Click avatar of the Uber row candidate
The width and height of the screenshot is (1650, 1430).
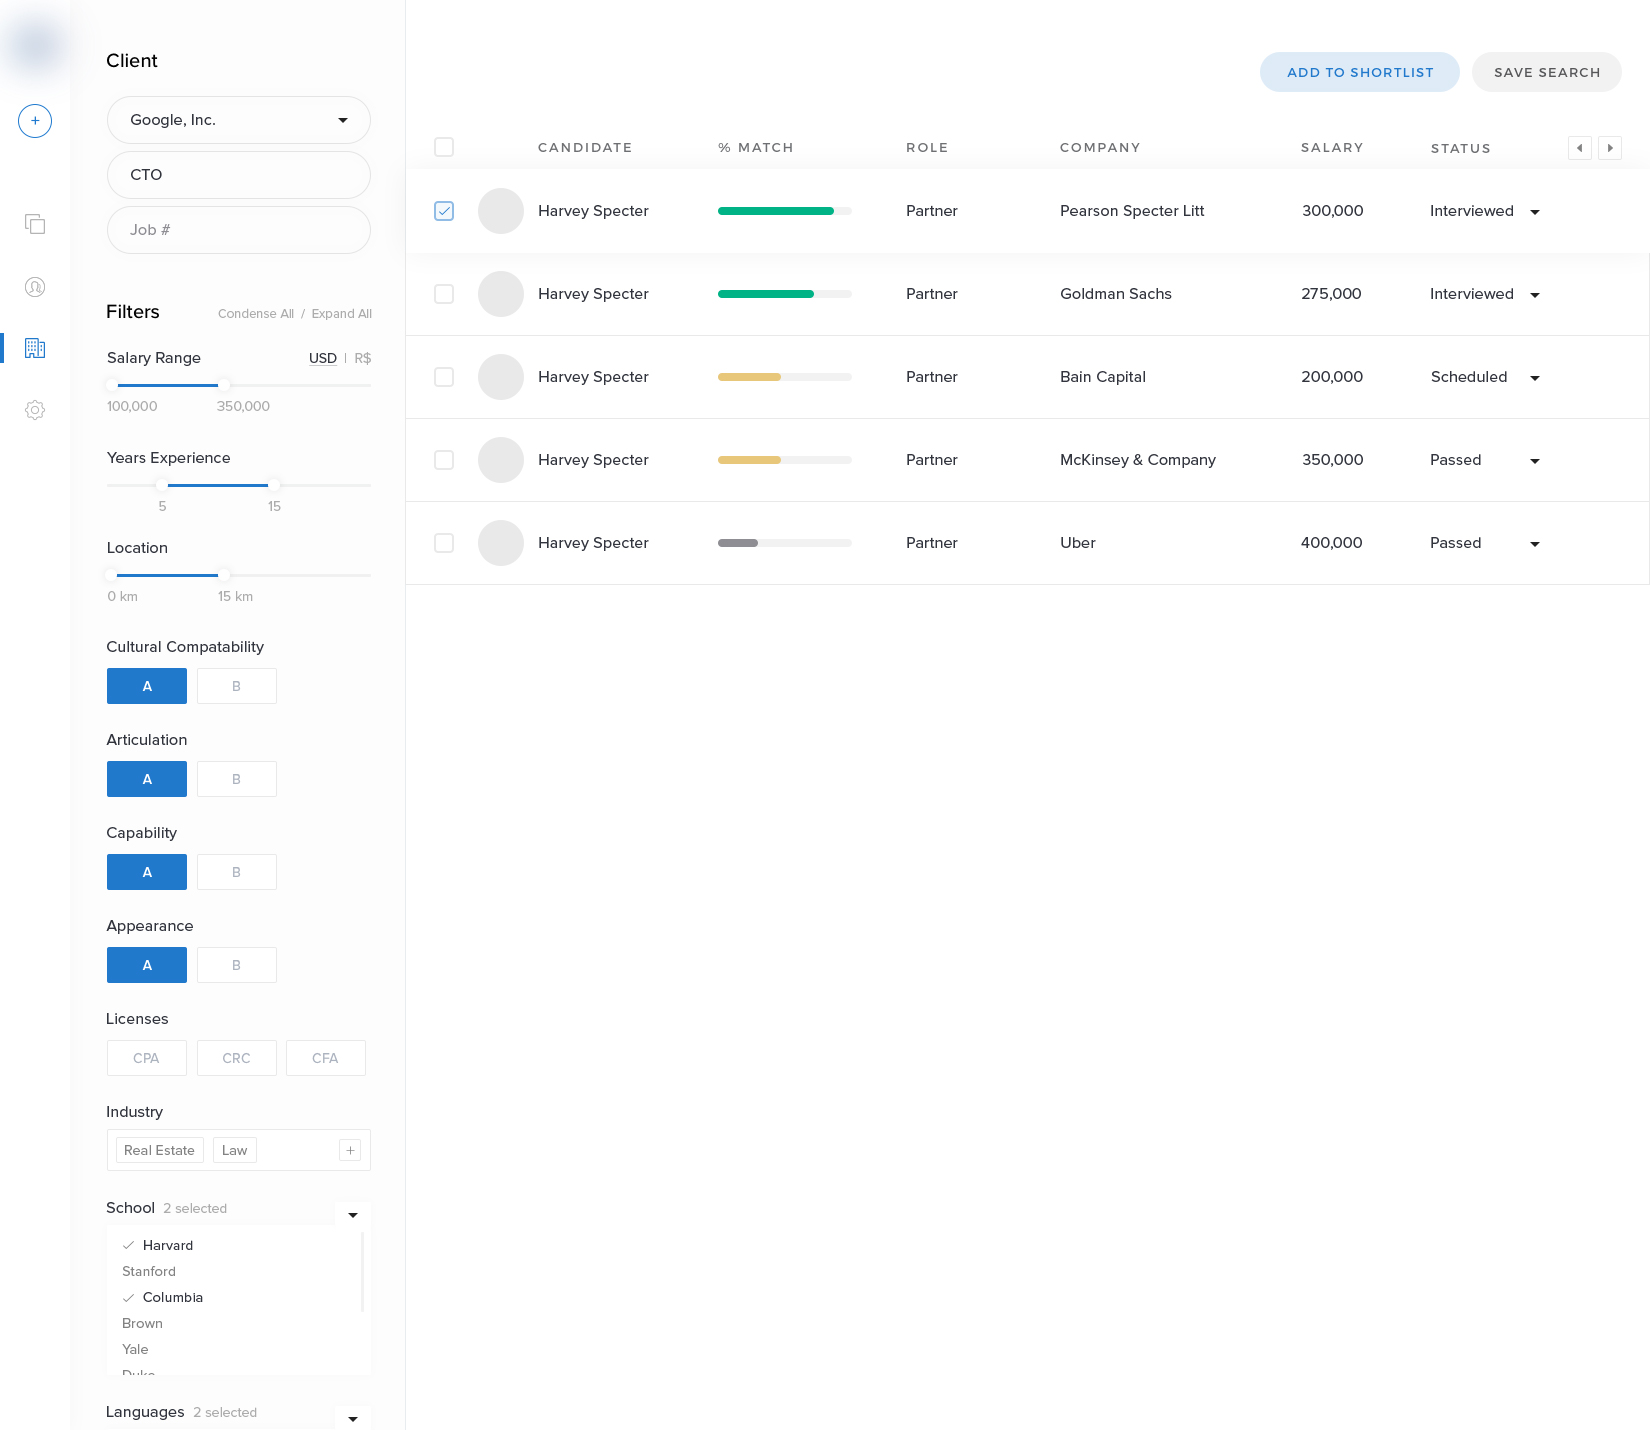tap(501, 543)
